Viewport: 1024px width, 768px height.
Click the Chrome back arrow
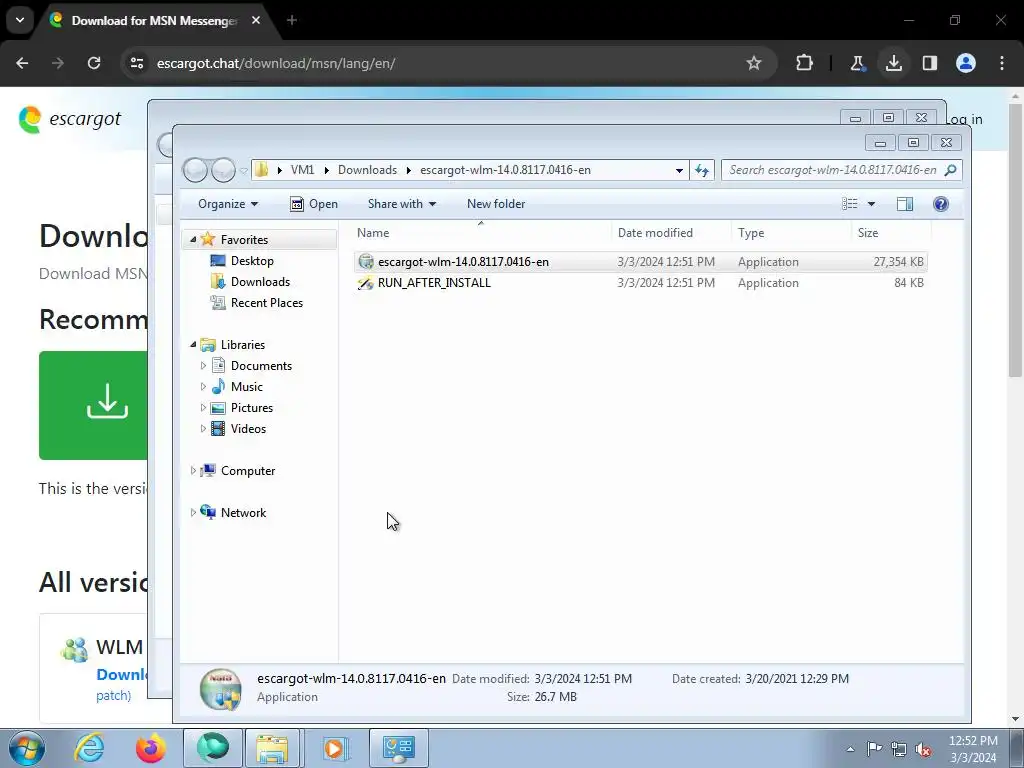pos(22,63)
